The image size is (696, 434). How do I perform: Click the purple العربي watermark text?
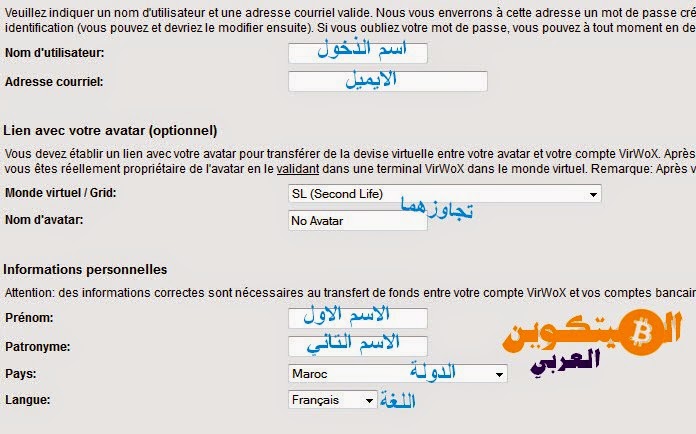[x=565, y=362]
